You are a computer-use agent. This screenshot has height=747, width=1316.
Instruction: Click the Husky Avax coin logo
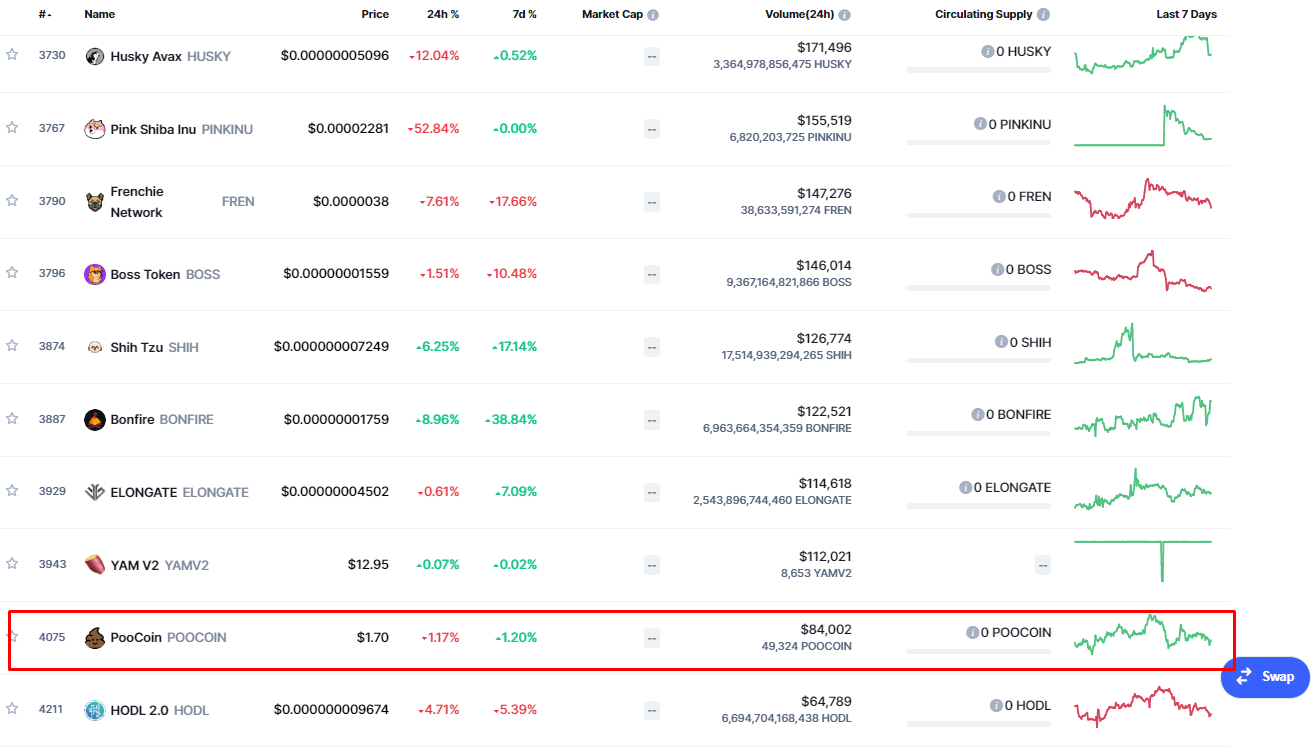95,56
